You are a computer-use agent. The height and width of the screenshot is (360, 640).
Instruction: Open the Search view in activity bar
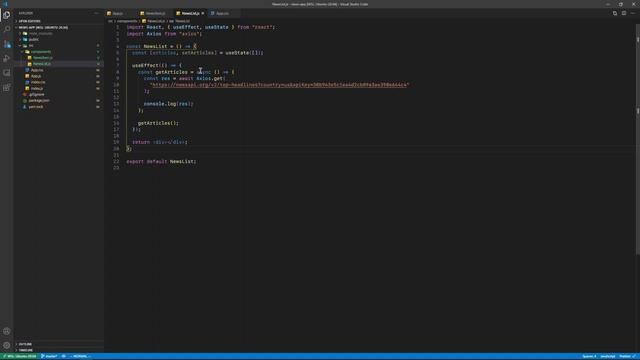coord(7,29)
